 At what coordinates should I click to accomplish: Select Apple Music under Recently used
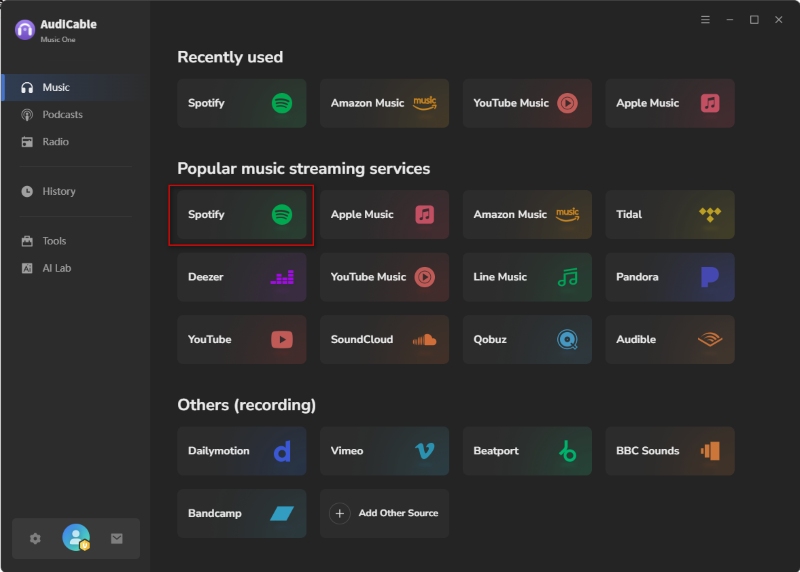tap(670, 103)
